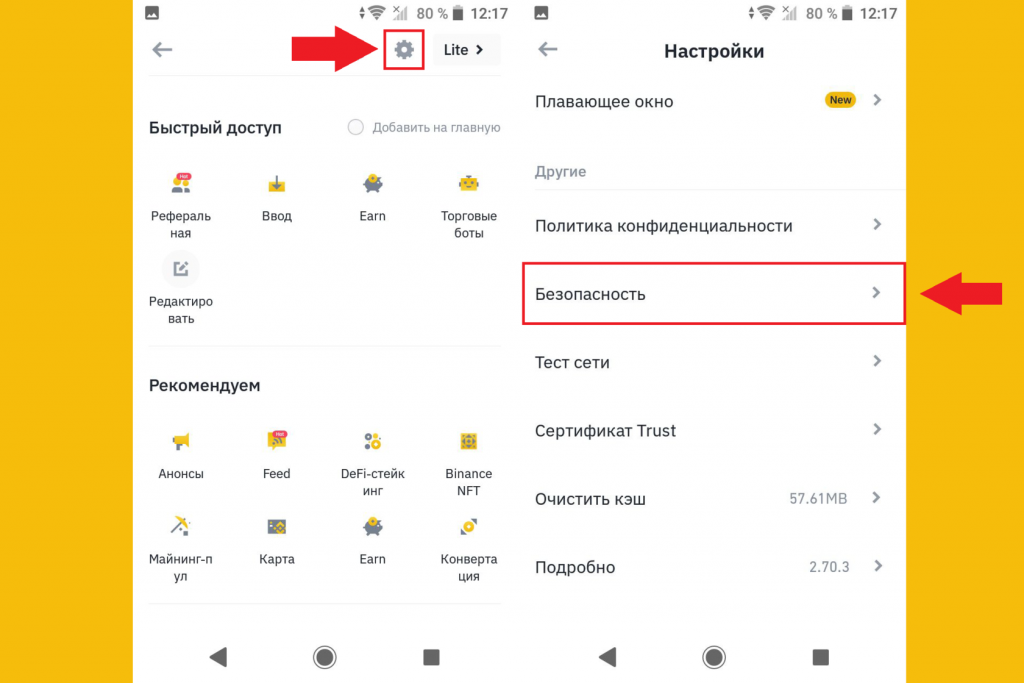The image size is (1024, 683).
Task: Tap the Ввод deposit icon
Action: click(277, 184)
